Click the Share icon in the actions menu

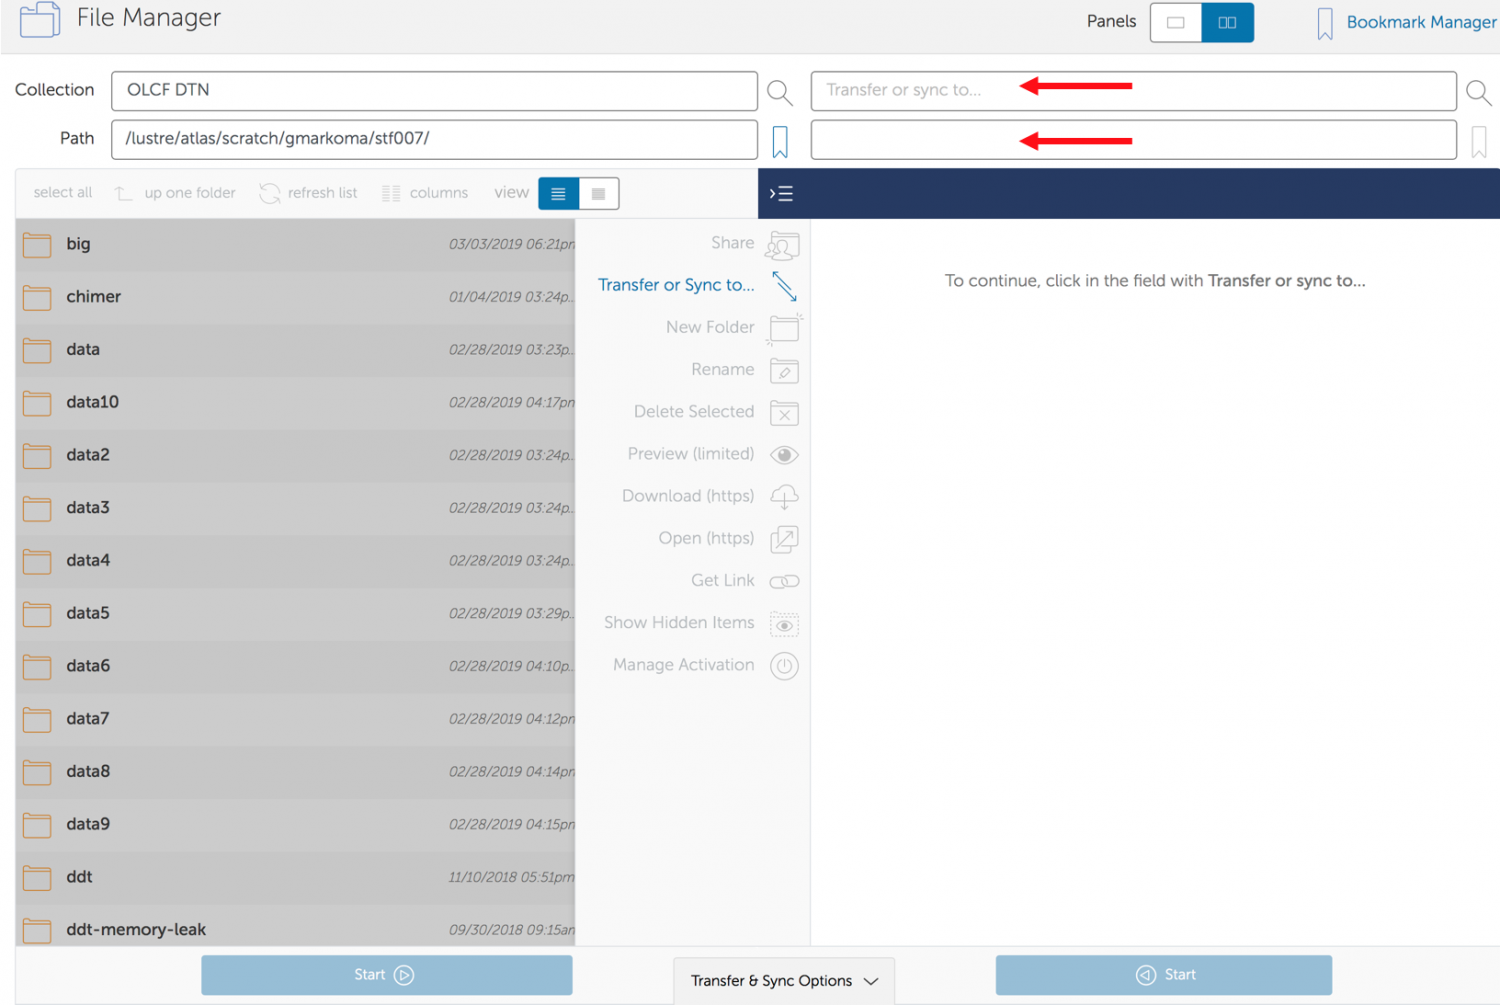point(783,245)
